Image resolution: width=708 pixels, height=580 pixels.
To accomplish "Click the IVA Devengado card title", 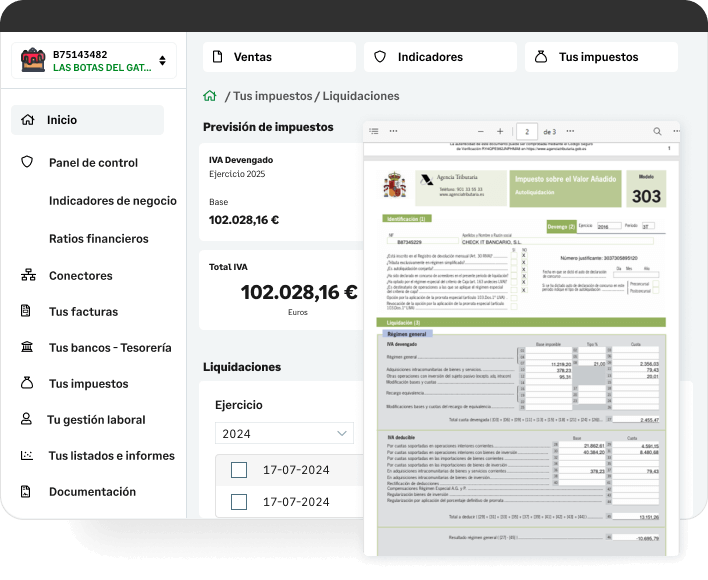I will point(241,160).
